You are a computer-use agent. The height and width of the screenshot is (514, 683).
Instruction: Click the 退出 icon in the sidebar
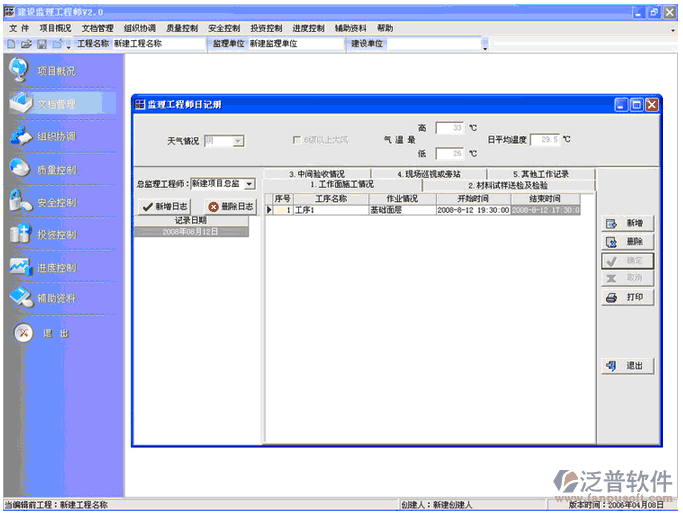22,334
